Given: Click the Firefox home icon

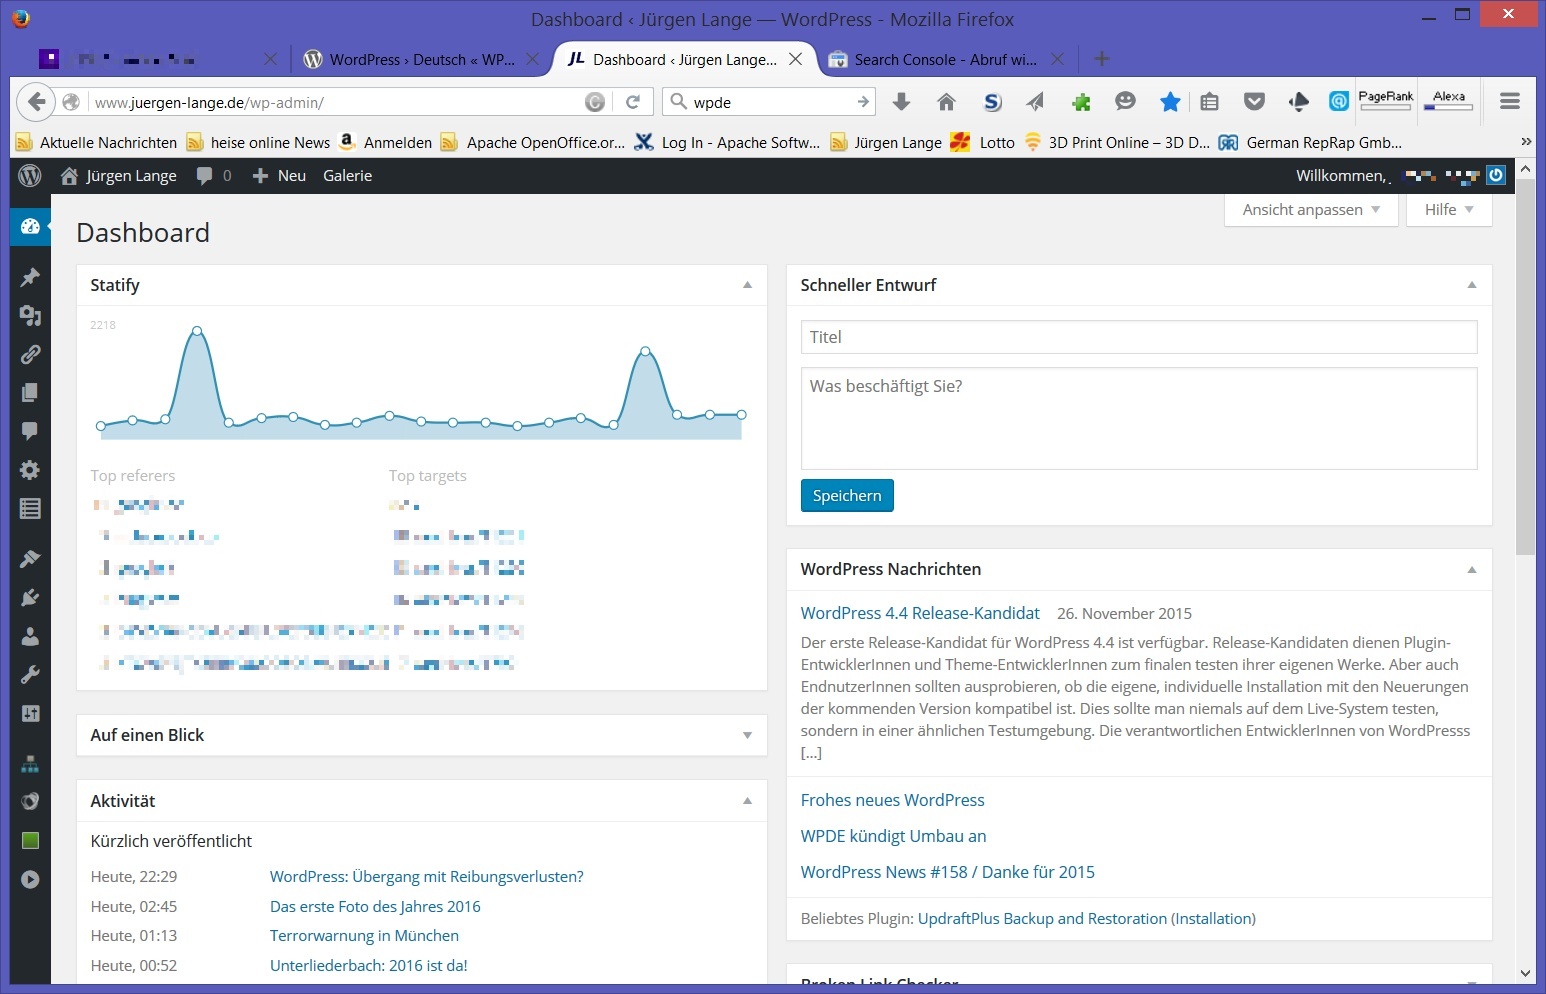Looking at the screenshot, I should (946, 102).
